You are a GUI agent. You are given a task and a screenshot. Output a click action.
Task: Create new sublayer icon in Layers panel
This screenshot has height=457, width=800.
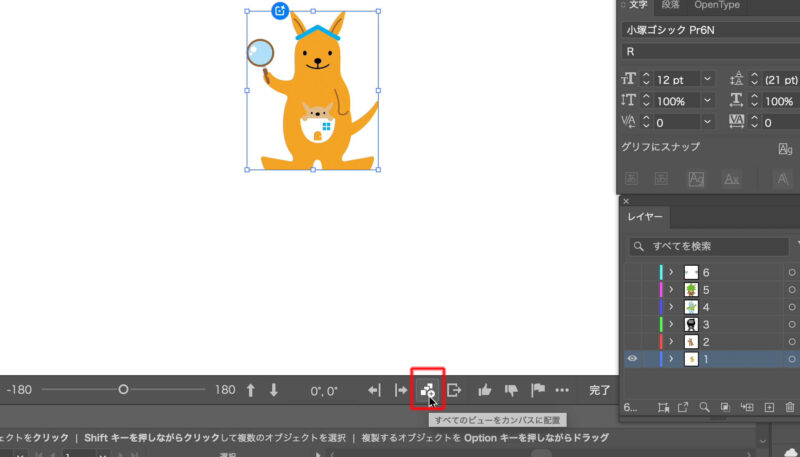(x=747, y=407)
